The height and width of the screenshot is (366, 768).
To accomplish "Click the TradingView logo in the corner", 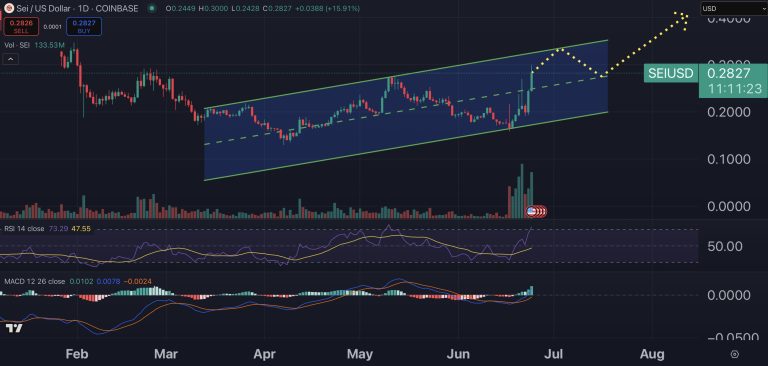I will point(13,328).
